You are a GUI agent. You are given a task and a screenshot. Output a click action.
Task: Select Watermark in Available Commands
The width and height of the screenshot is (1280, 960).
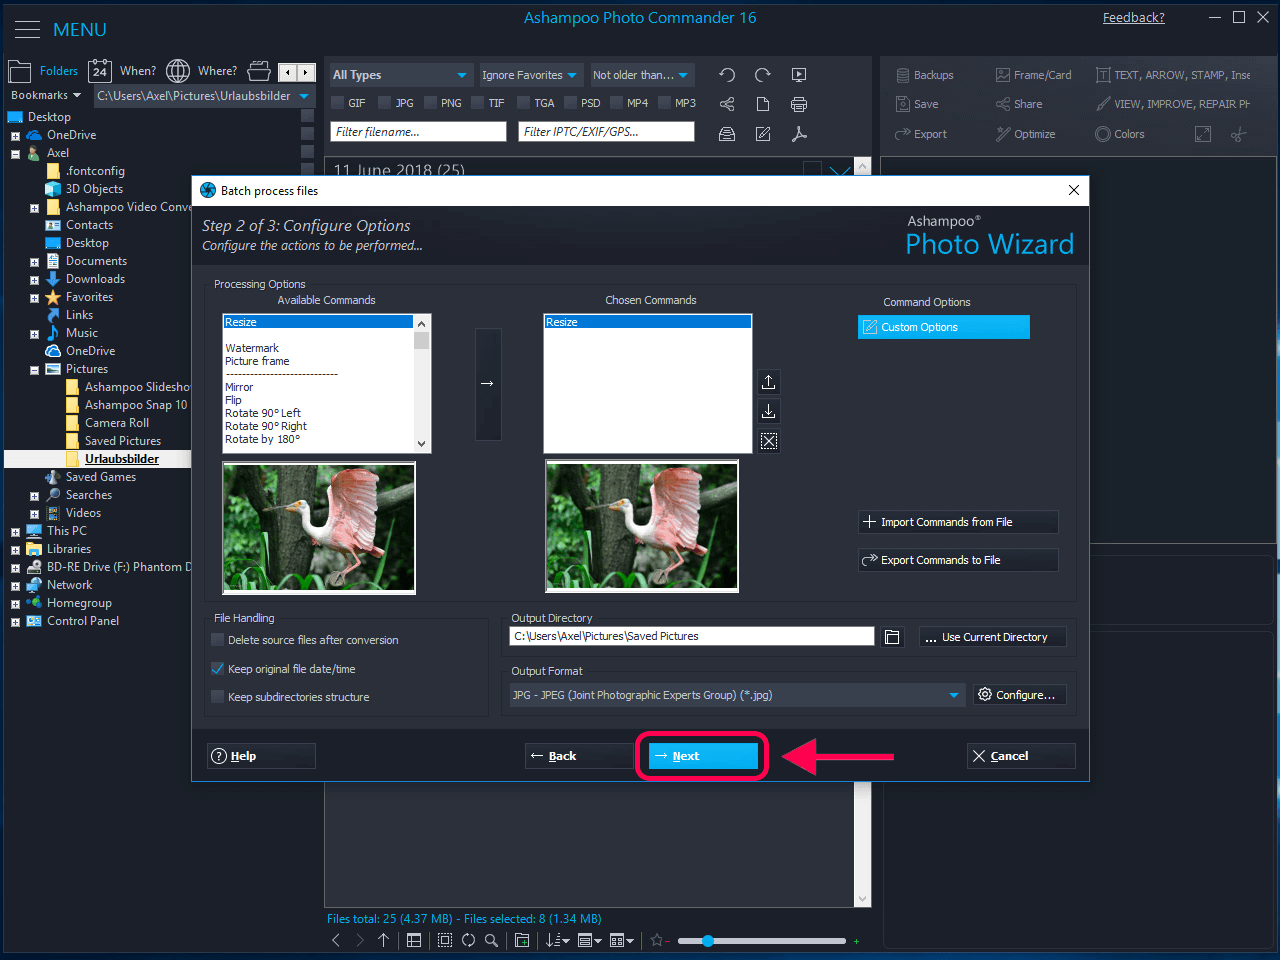click(252, 348)
